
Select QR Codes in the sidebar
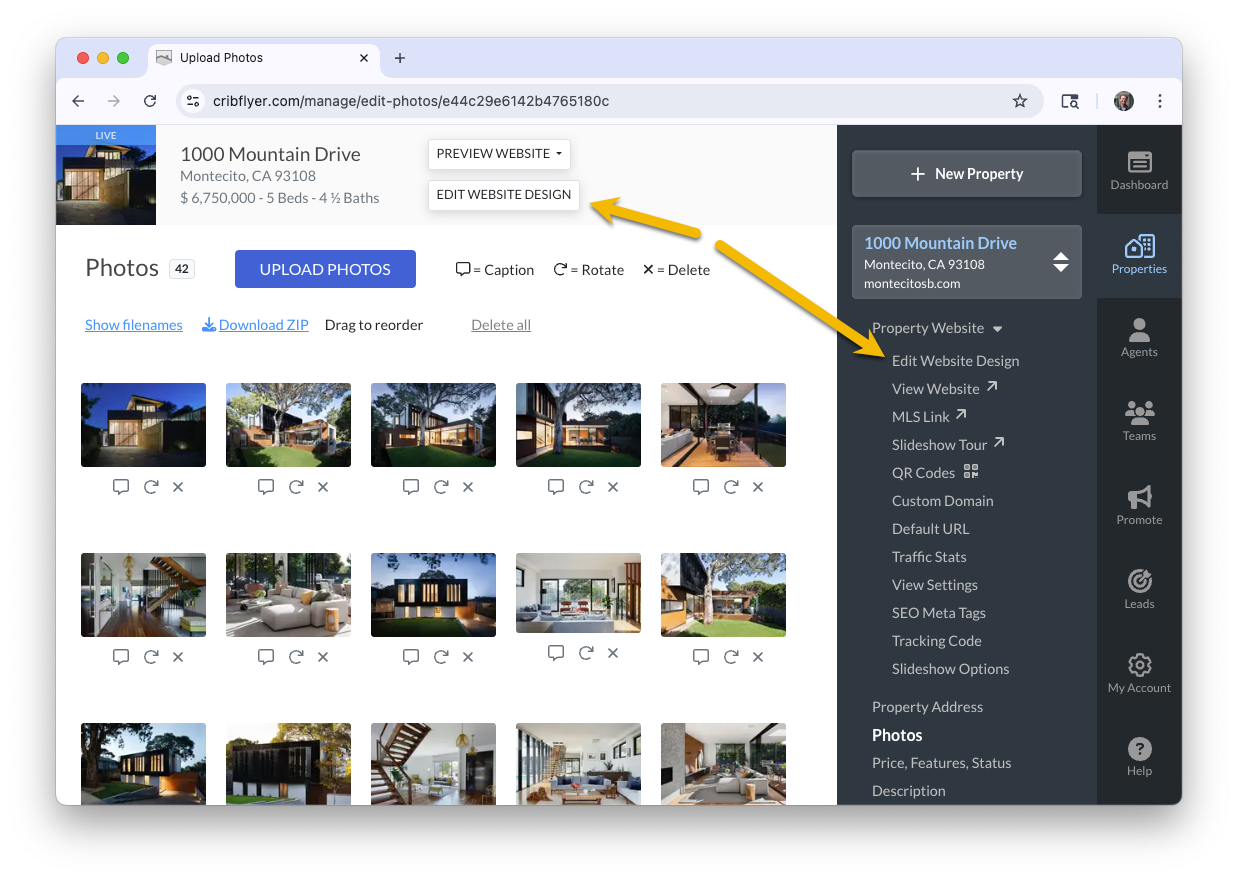934,473
